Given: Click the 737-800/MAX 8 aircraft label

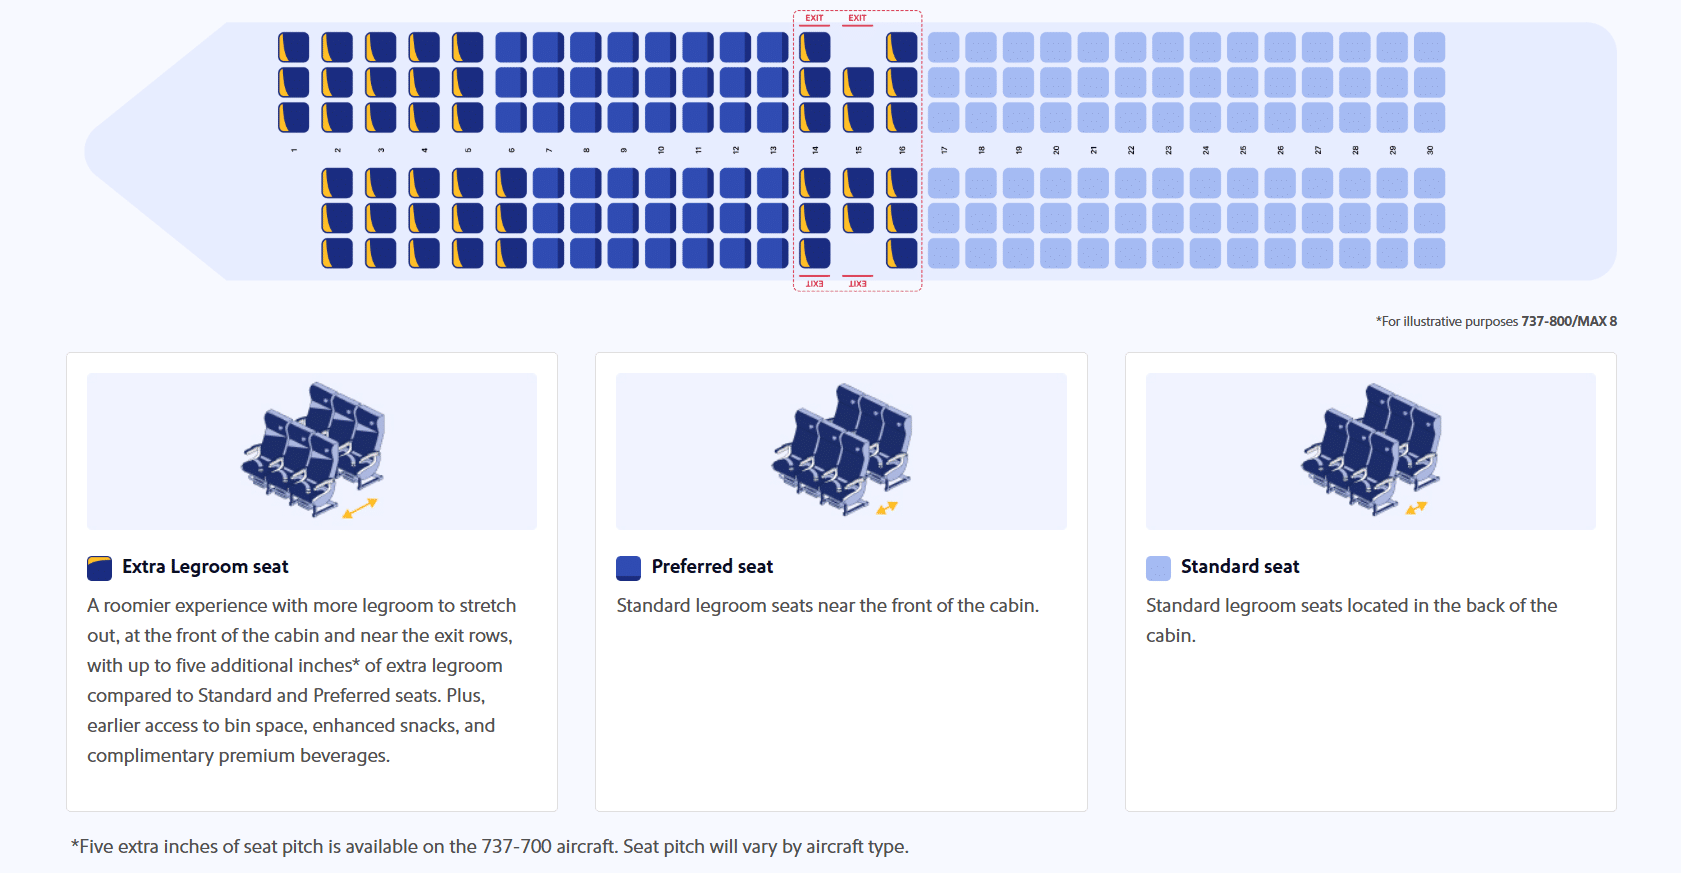Looking at the screenshot, I should click(1569, 321).
